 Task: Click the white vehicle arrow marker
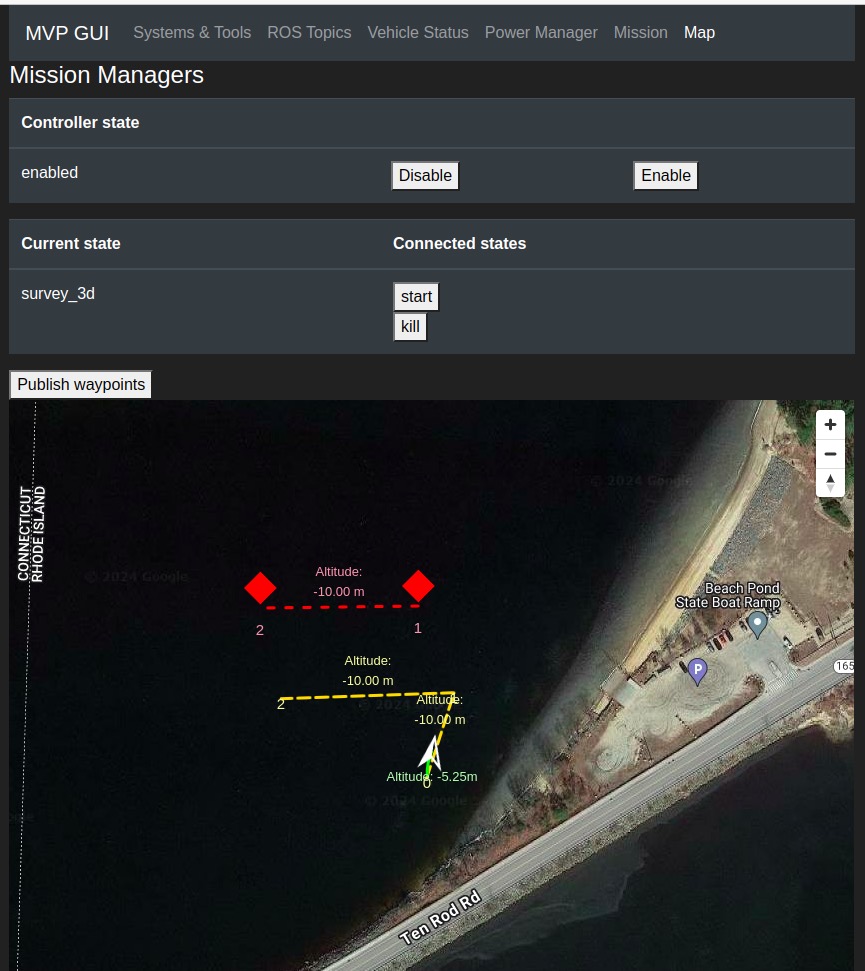pyautogui.click(x=431, y=753)
